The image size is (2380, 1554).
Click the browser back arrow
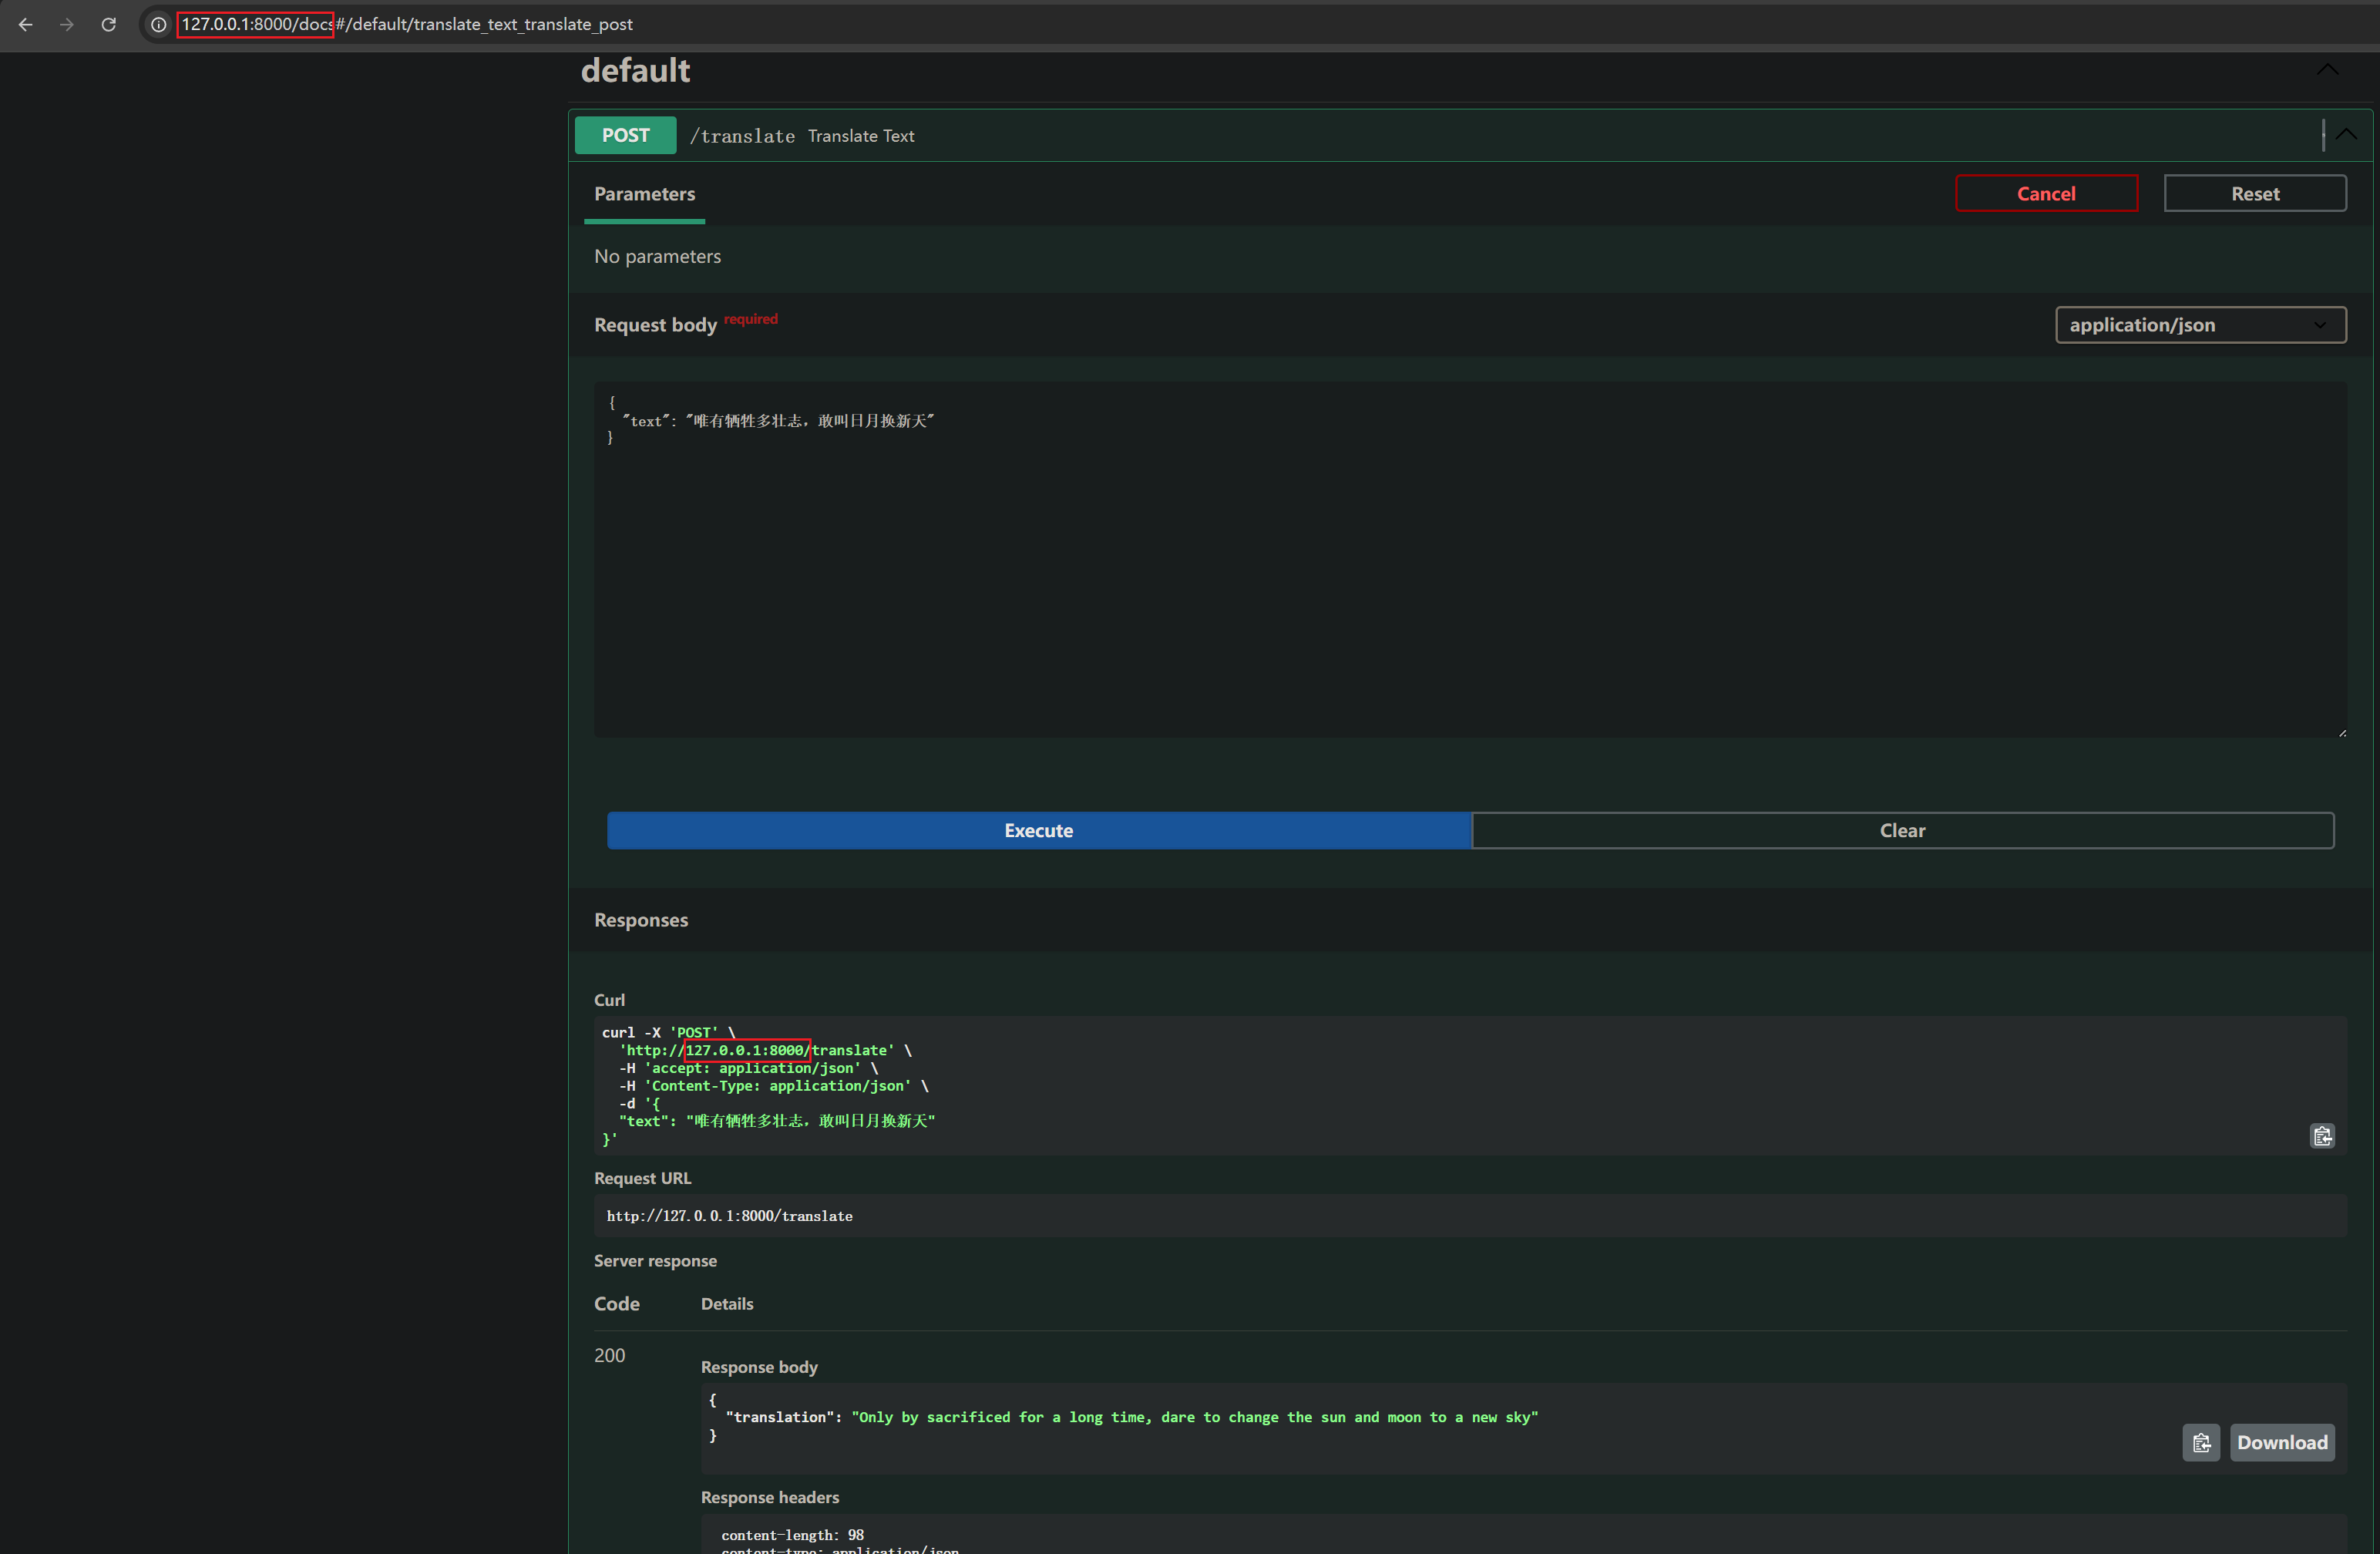[x=26, y=24]
